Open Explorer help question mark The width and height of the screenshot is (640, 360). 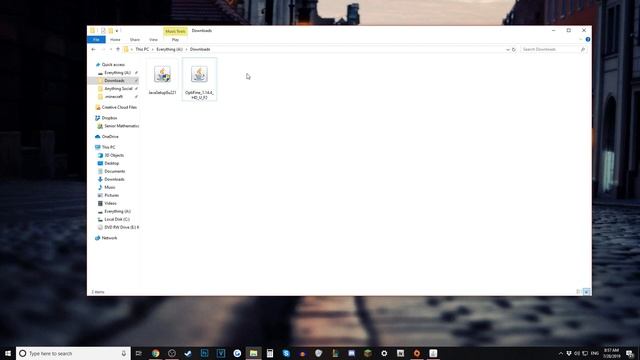click(588, 40)
